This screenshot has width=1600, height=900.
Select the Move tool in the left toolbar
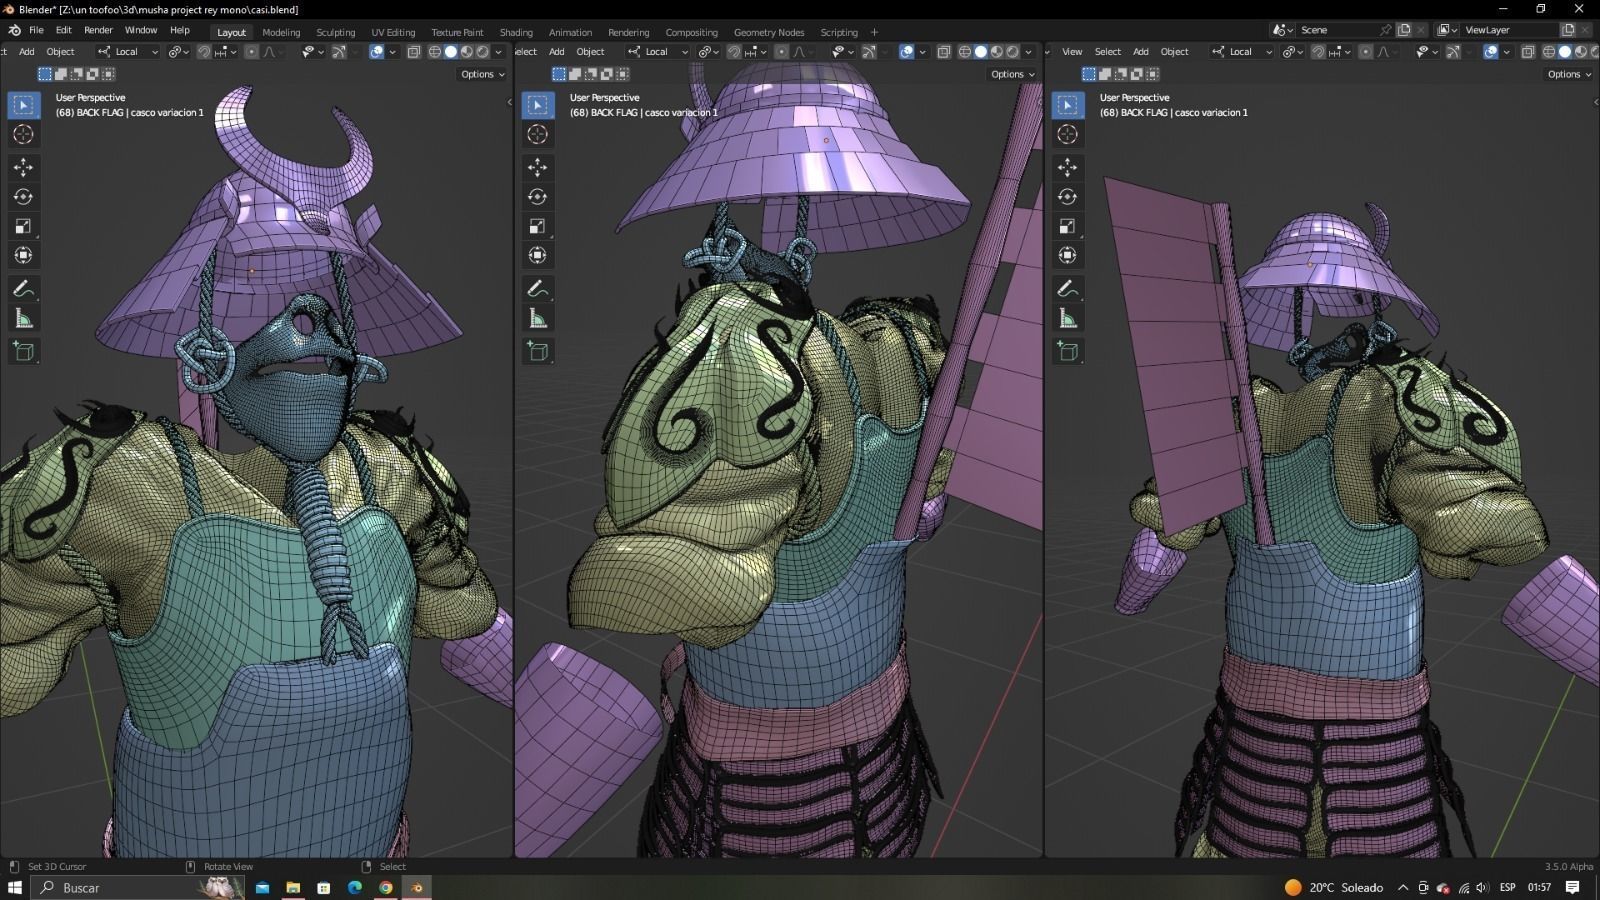(x=23, y=168)
